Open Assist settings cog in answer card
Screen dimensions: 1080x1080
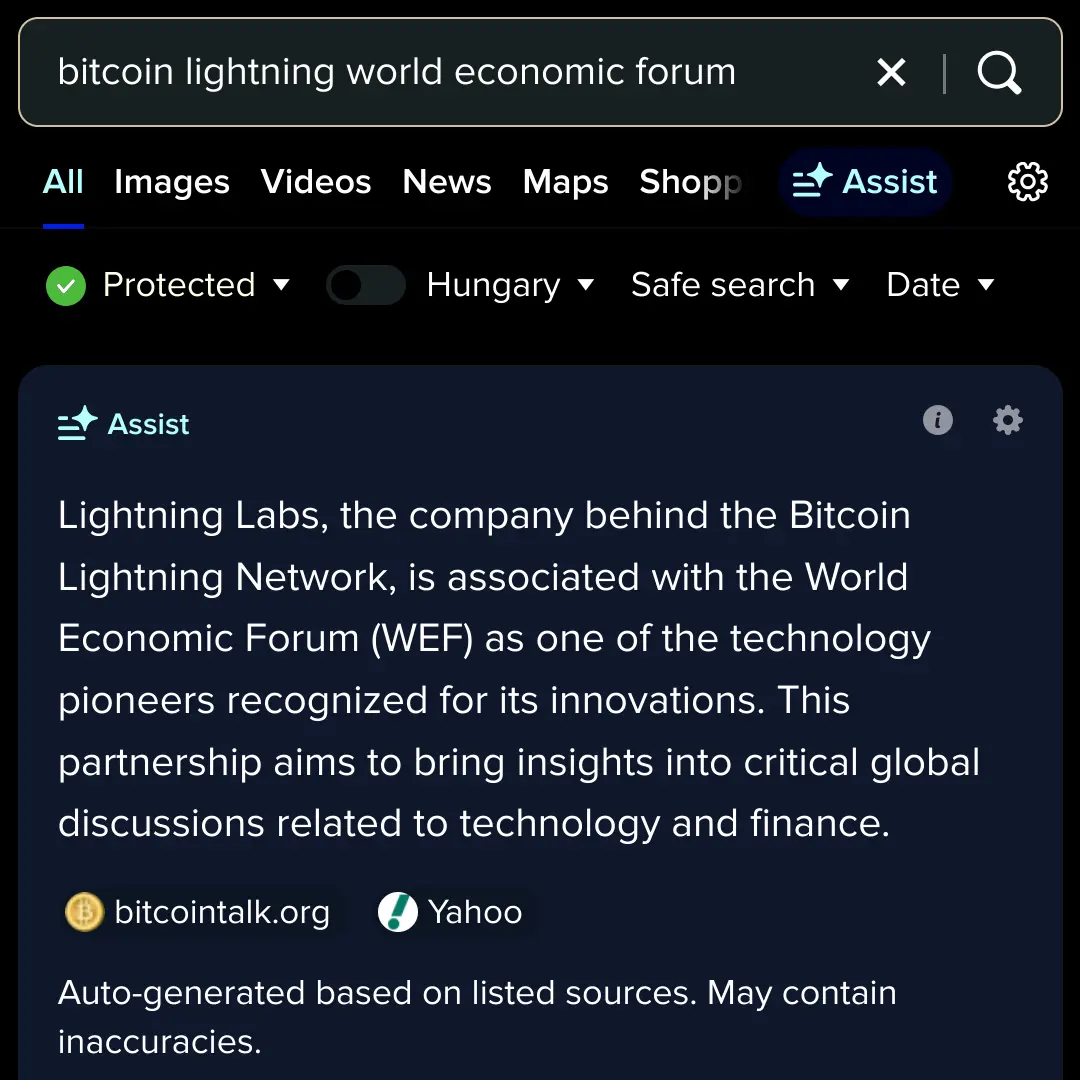(x=1007, y=420)
